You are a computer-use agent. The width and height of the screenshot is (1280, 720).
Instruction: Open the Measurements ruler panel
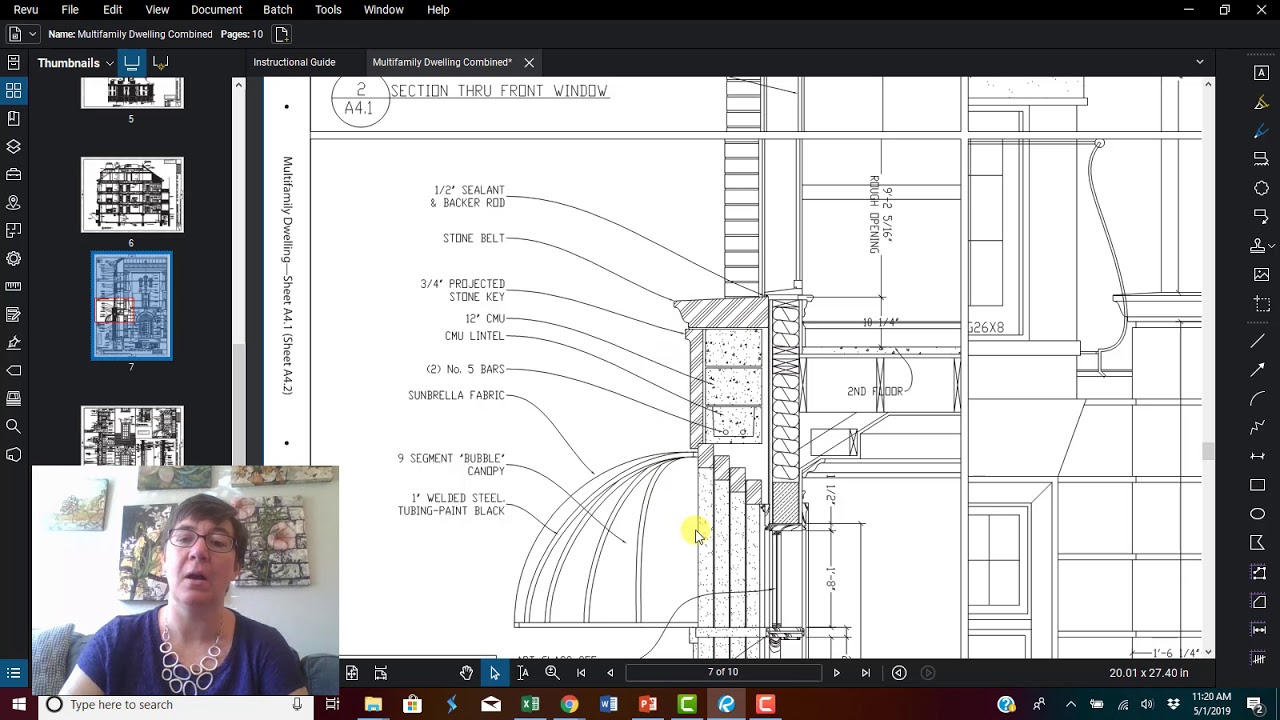(14, 286)
